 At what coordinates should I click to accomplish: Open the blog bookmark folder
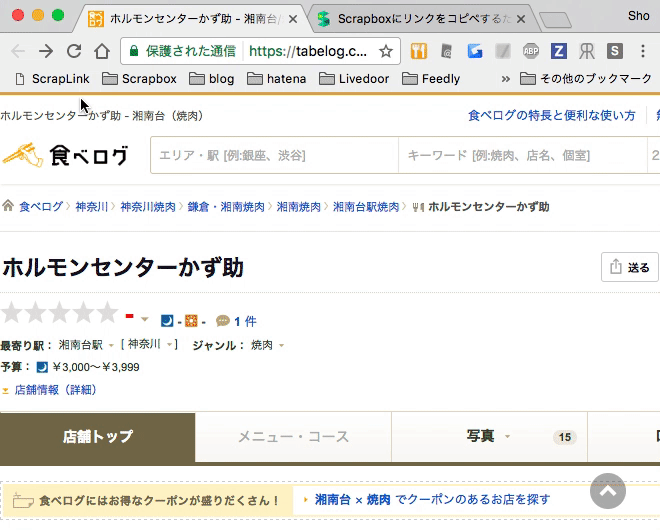click(211, 79)
